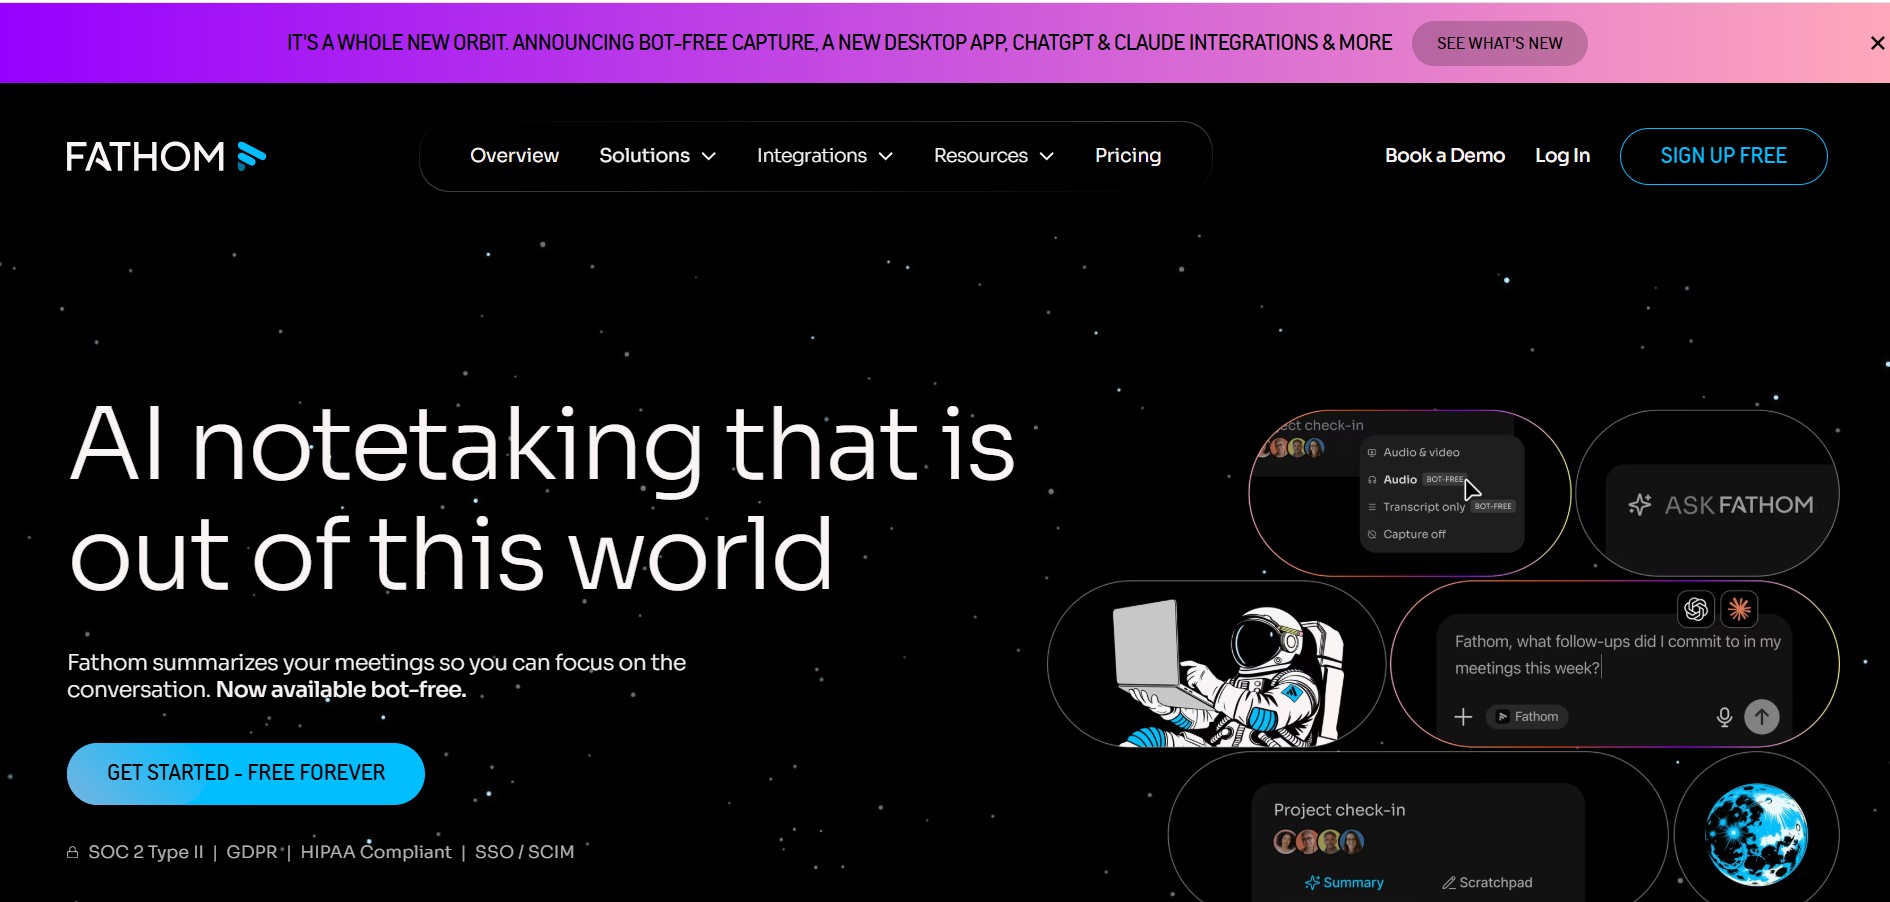Send the prompt with the up-arrow button
This screenshot has height=902, width=1890.
(1762, 717)
